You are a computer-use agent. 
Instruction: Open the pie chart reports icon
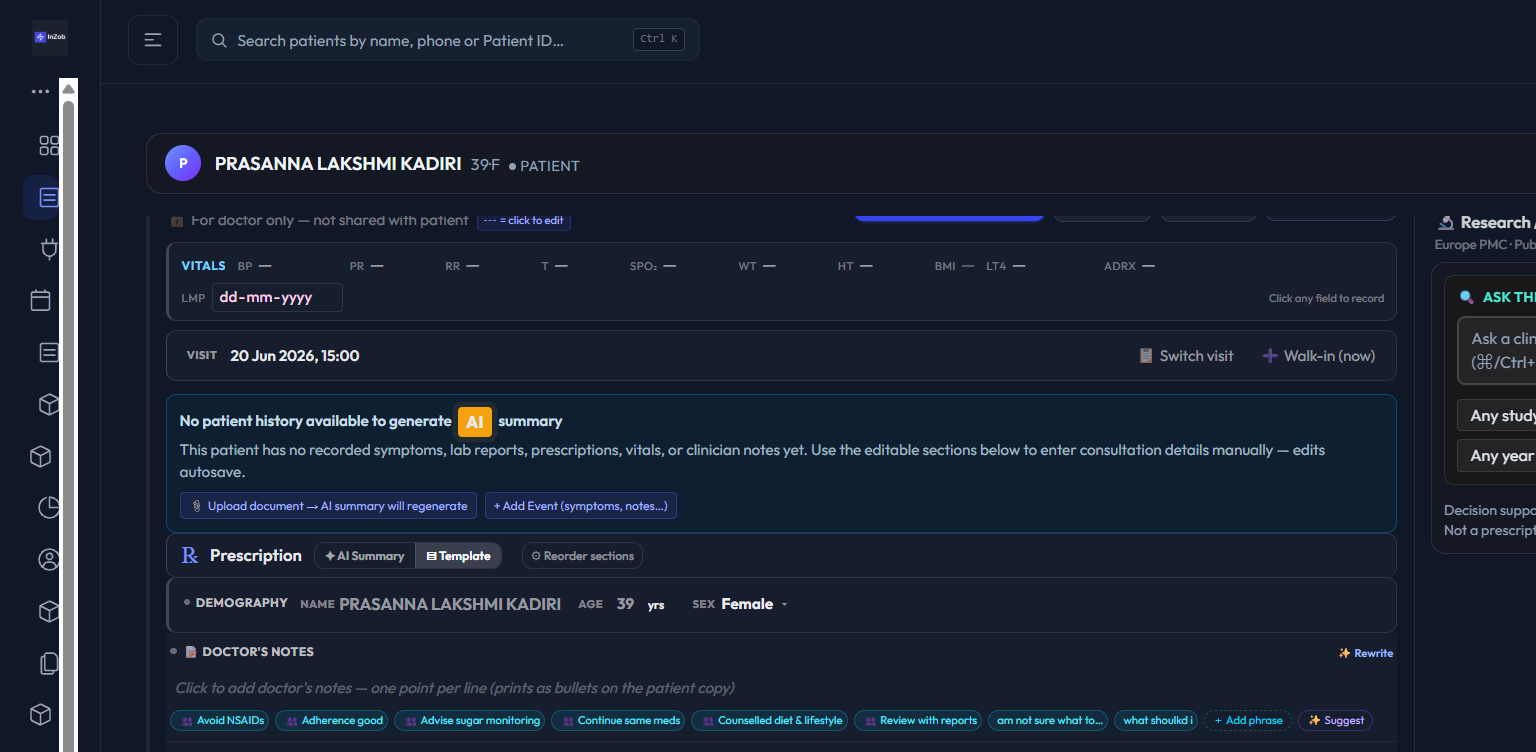pos(49,508)
